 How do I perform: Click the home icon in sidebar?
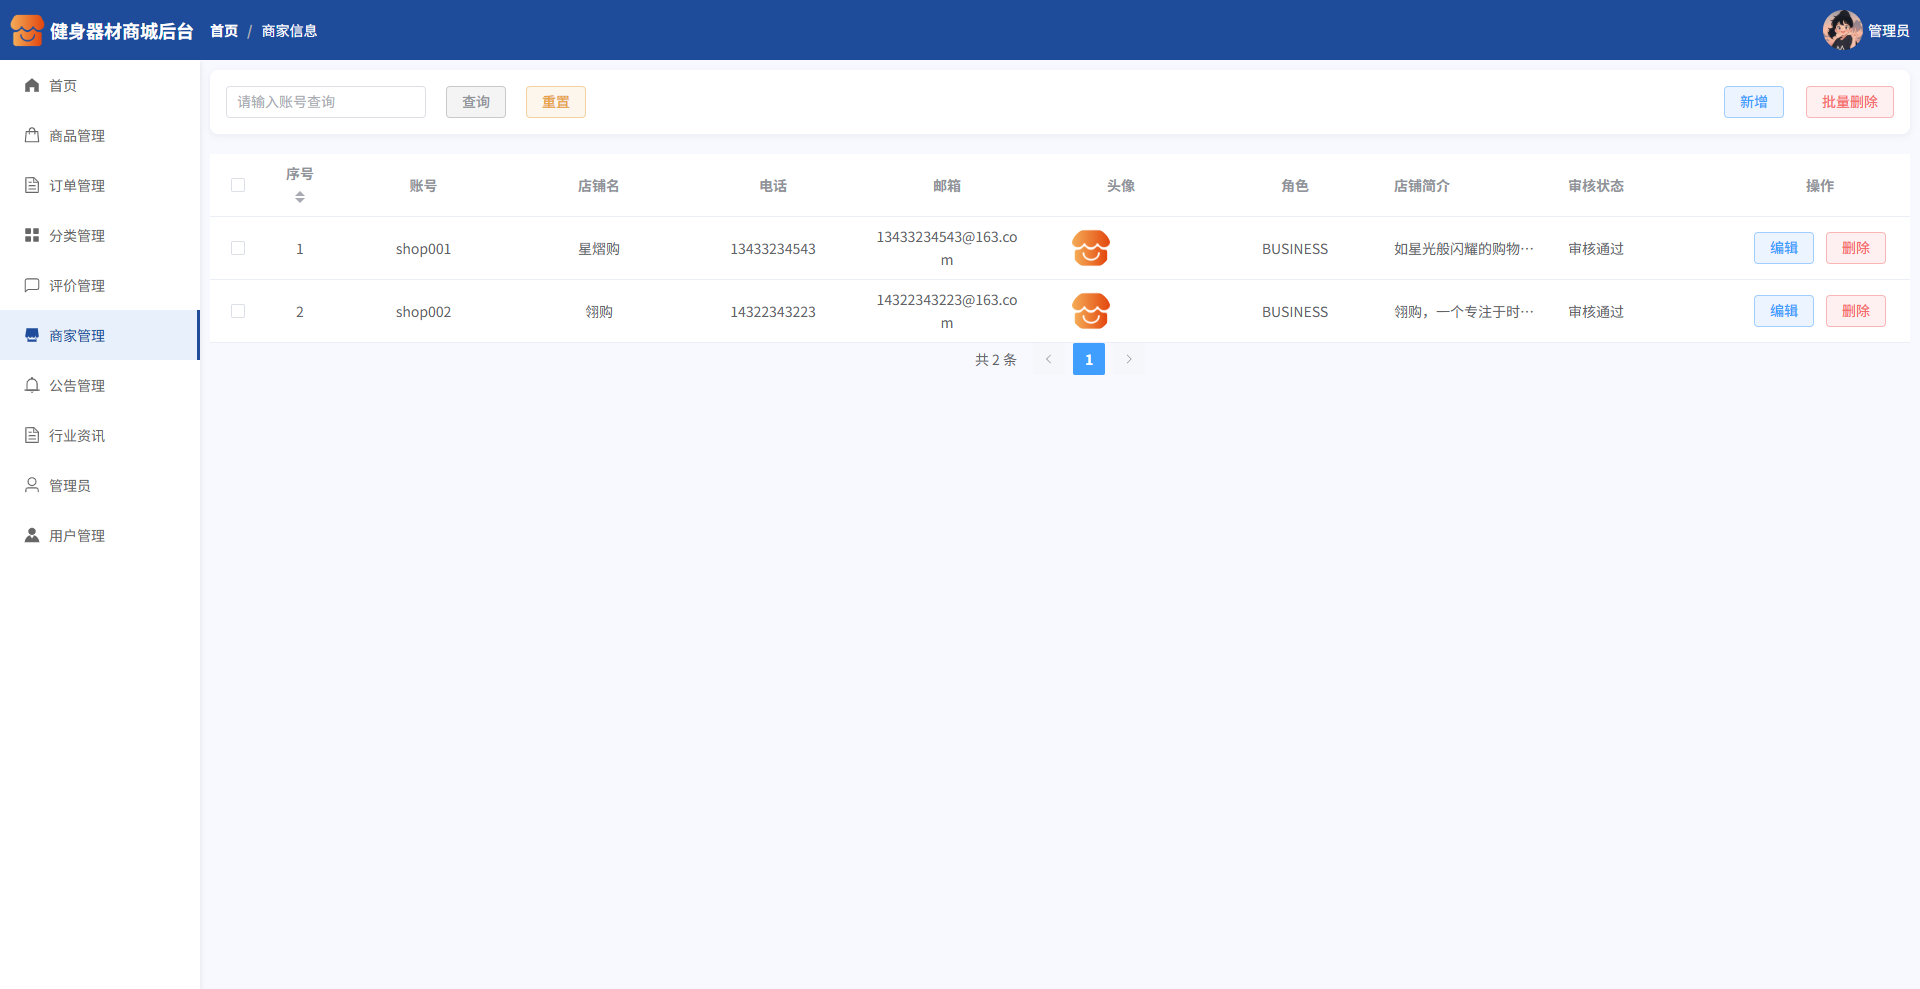[x=32, y=86]
